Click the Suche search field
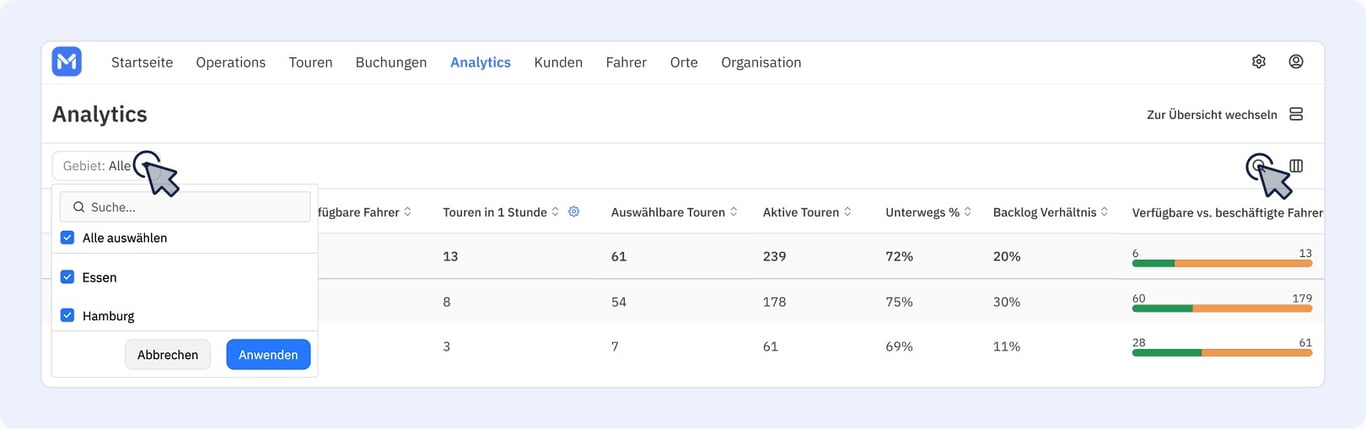The width and height of the screenshot is (1366, 429). [185, 207]
